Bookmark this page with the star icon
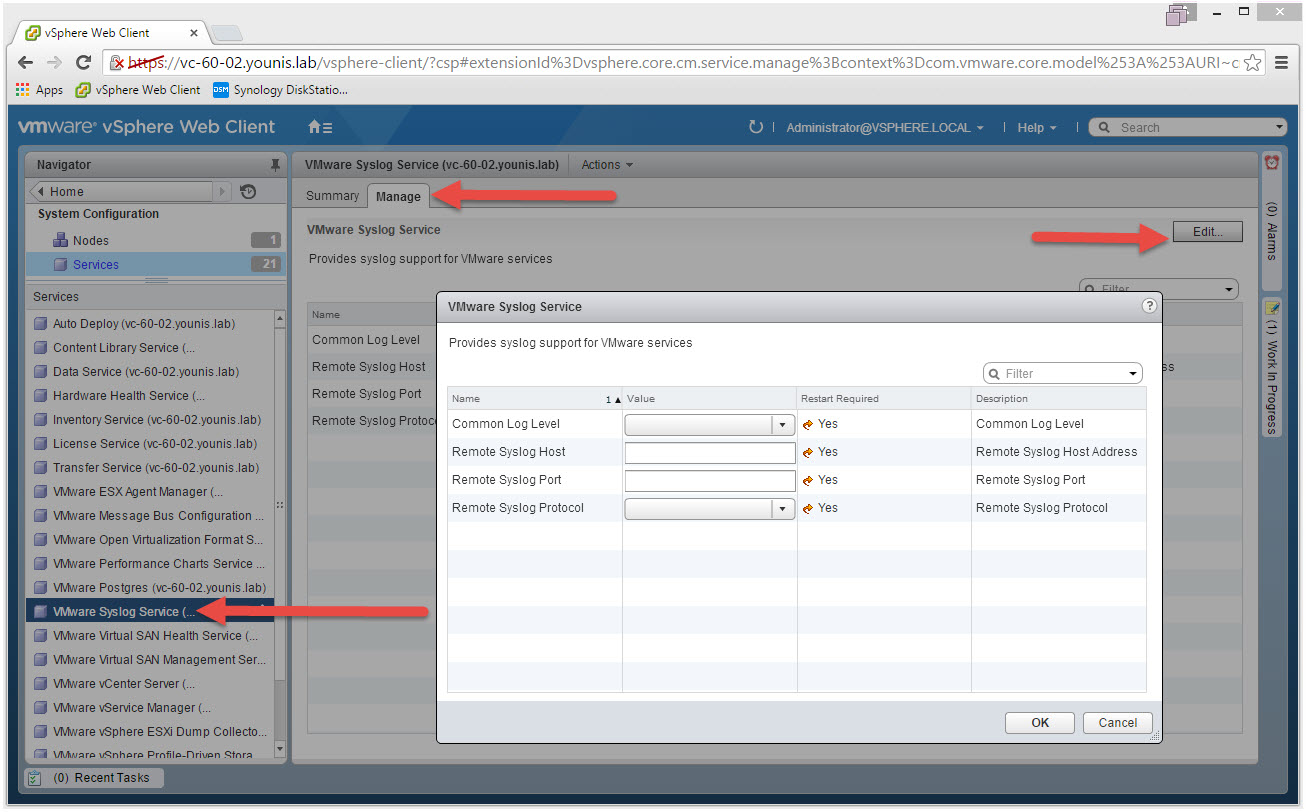Screen dimensions: 1306x812 tap(1253, 62)
